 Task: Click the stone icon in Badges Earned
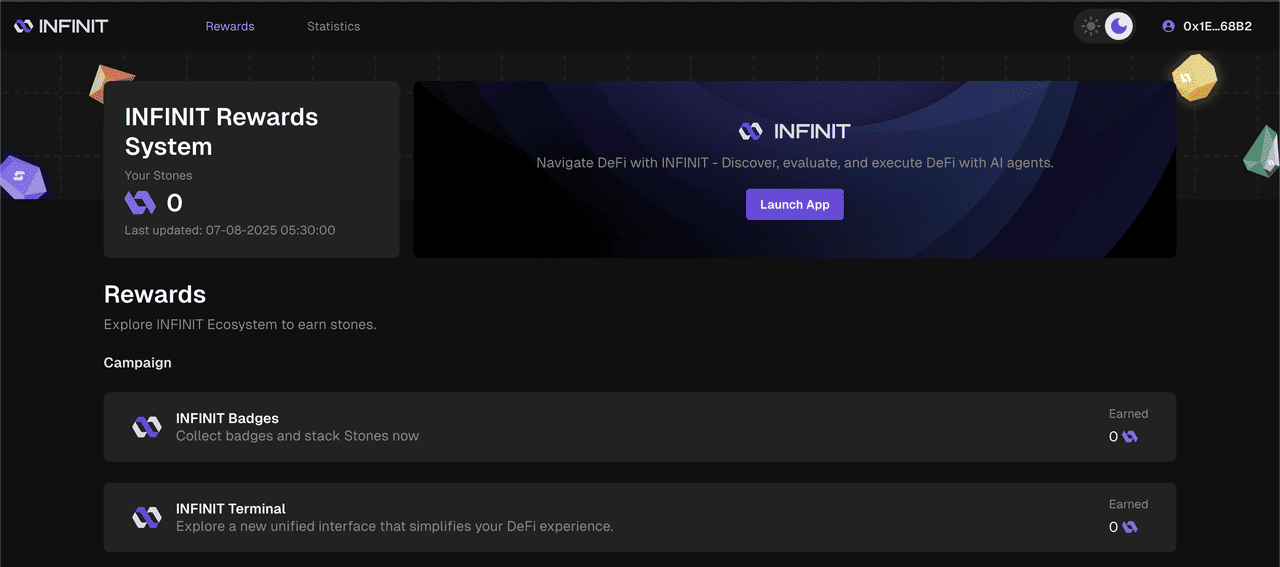pos(1130,437)
